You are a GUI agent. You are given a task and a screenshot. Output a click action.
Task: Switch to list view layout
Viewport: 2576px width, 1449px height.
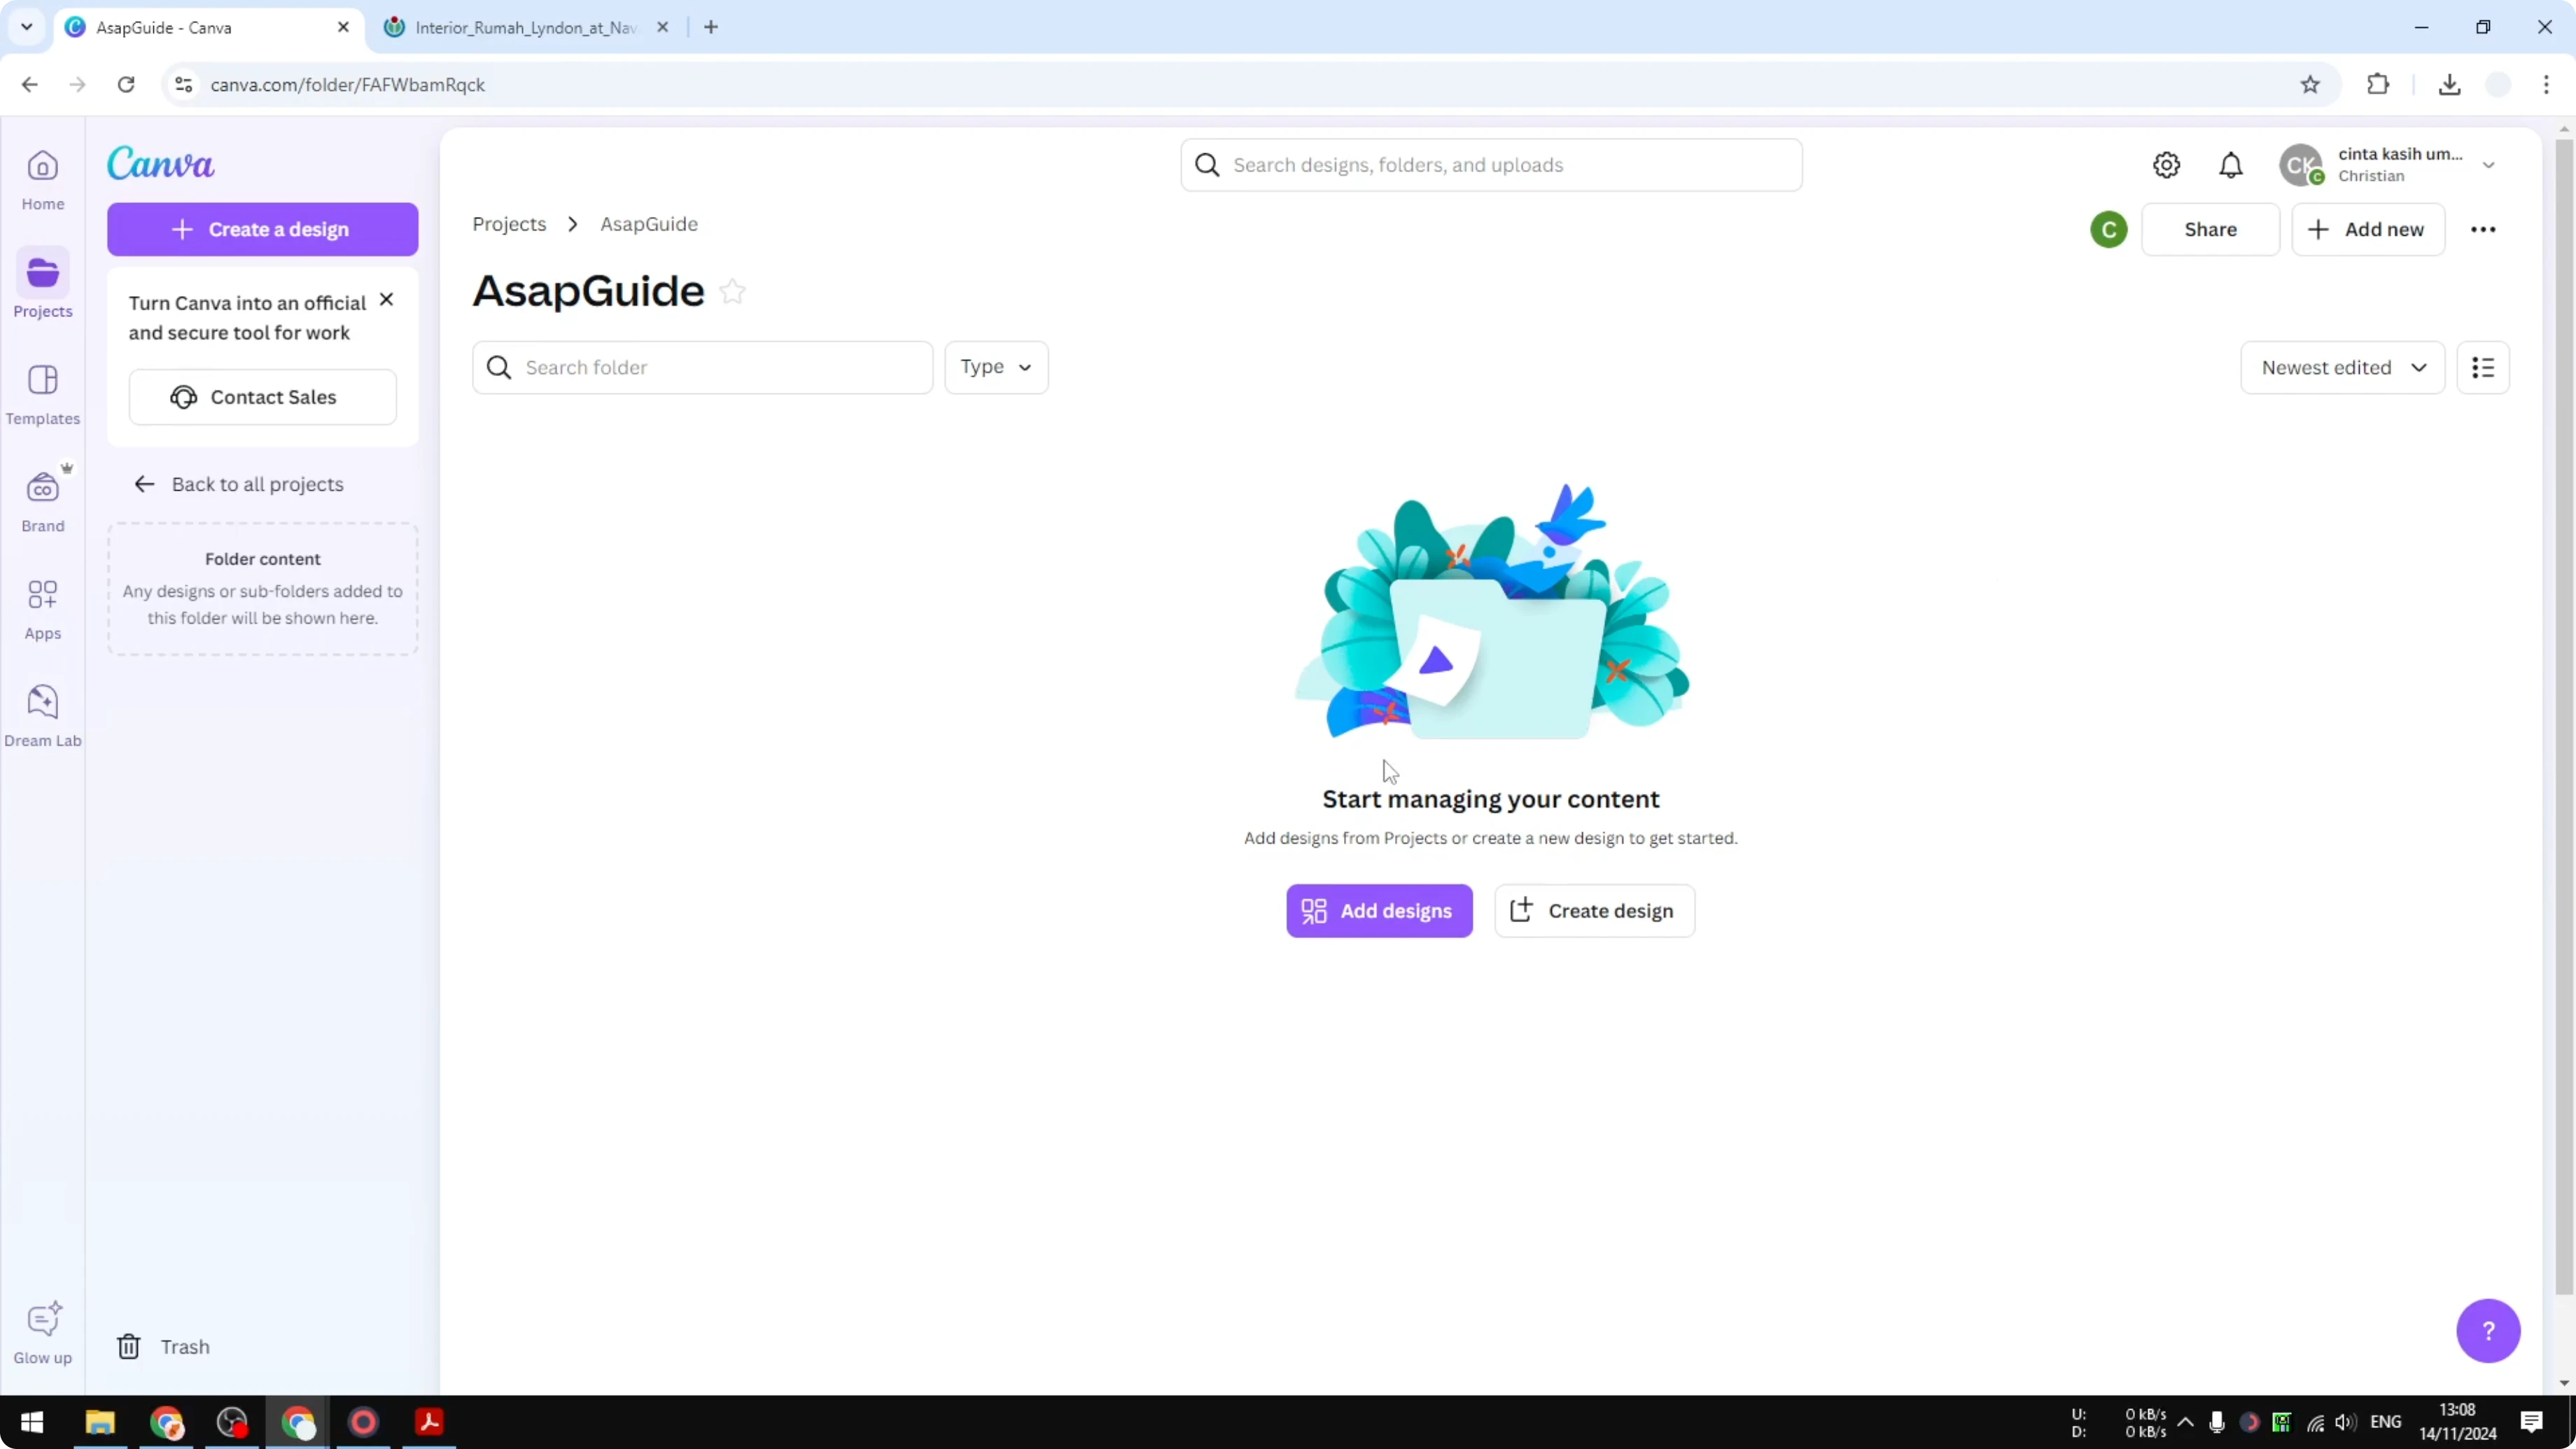tap(2484, 367)
